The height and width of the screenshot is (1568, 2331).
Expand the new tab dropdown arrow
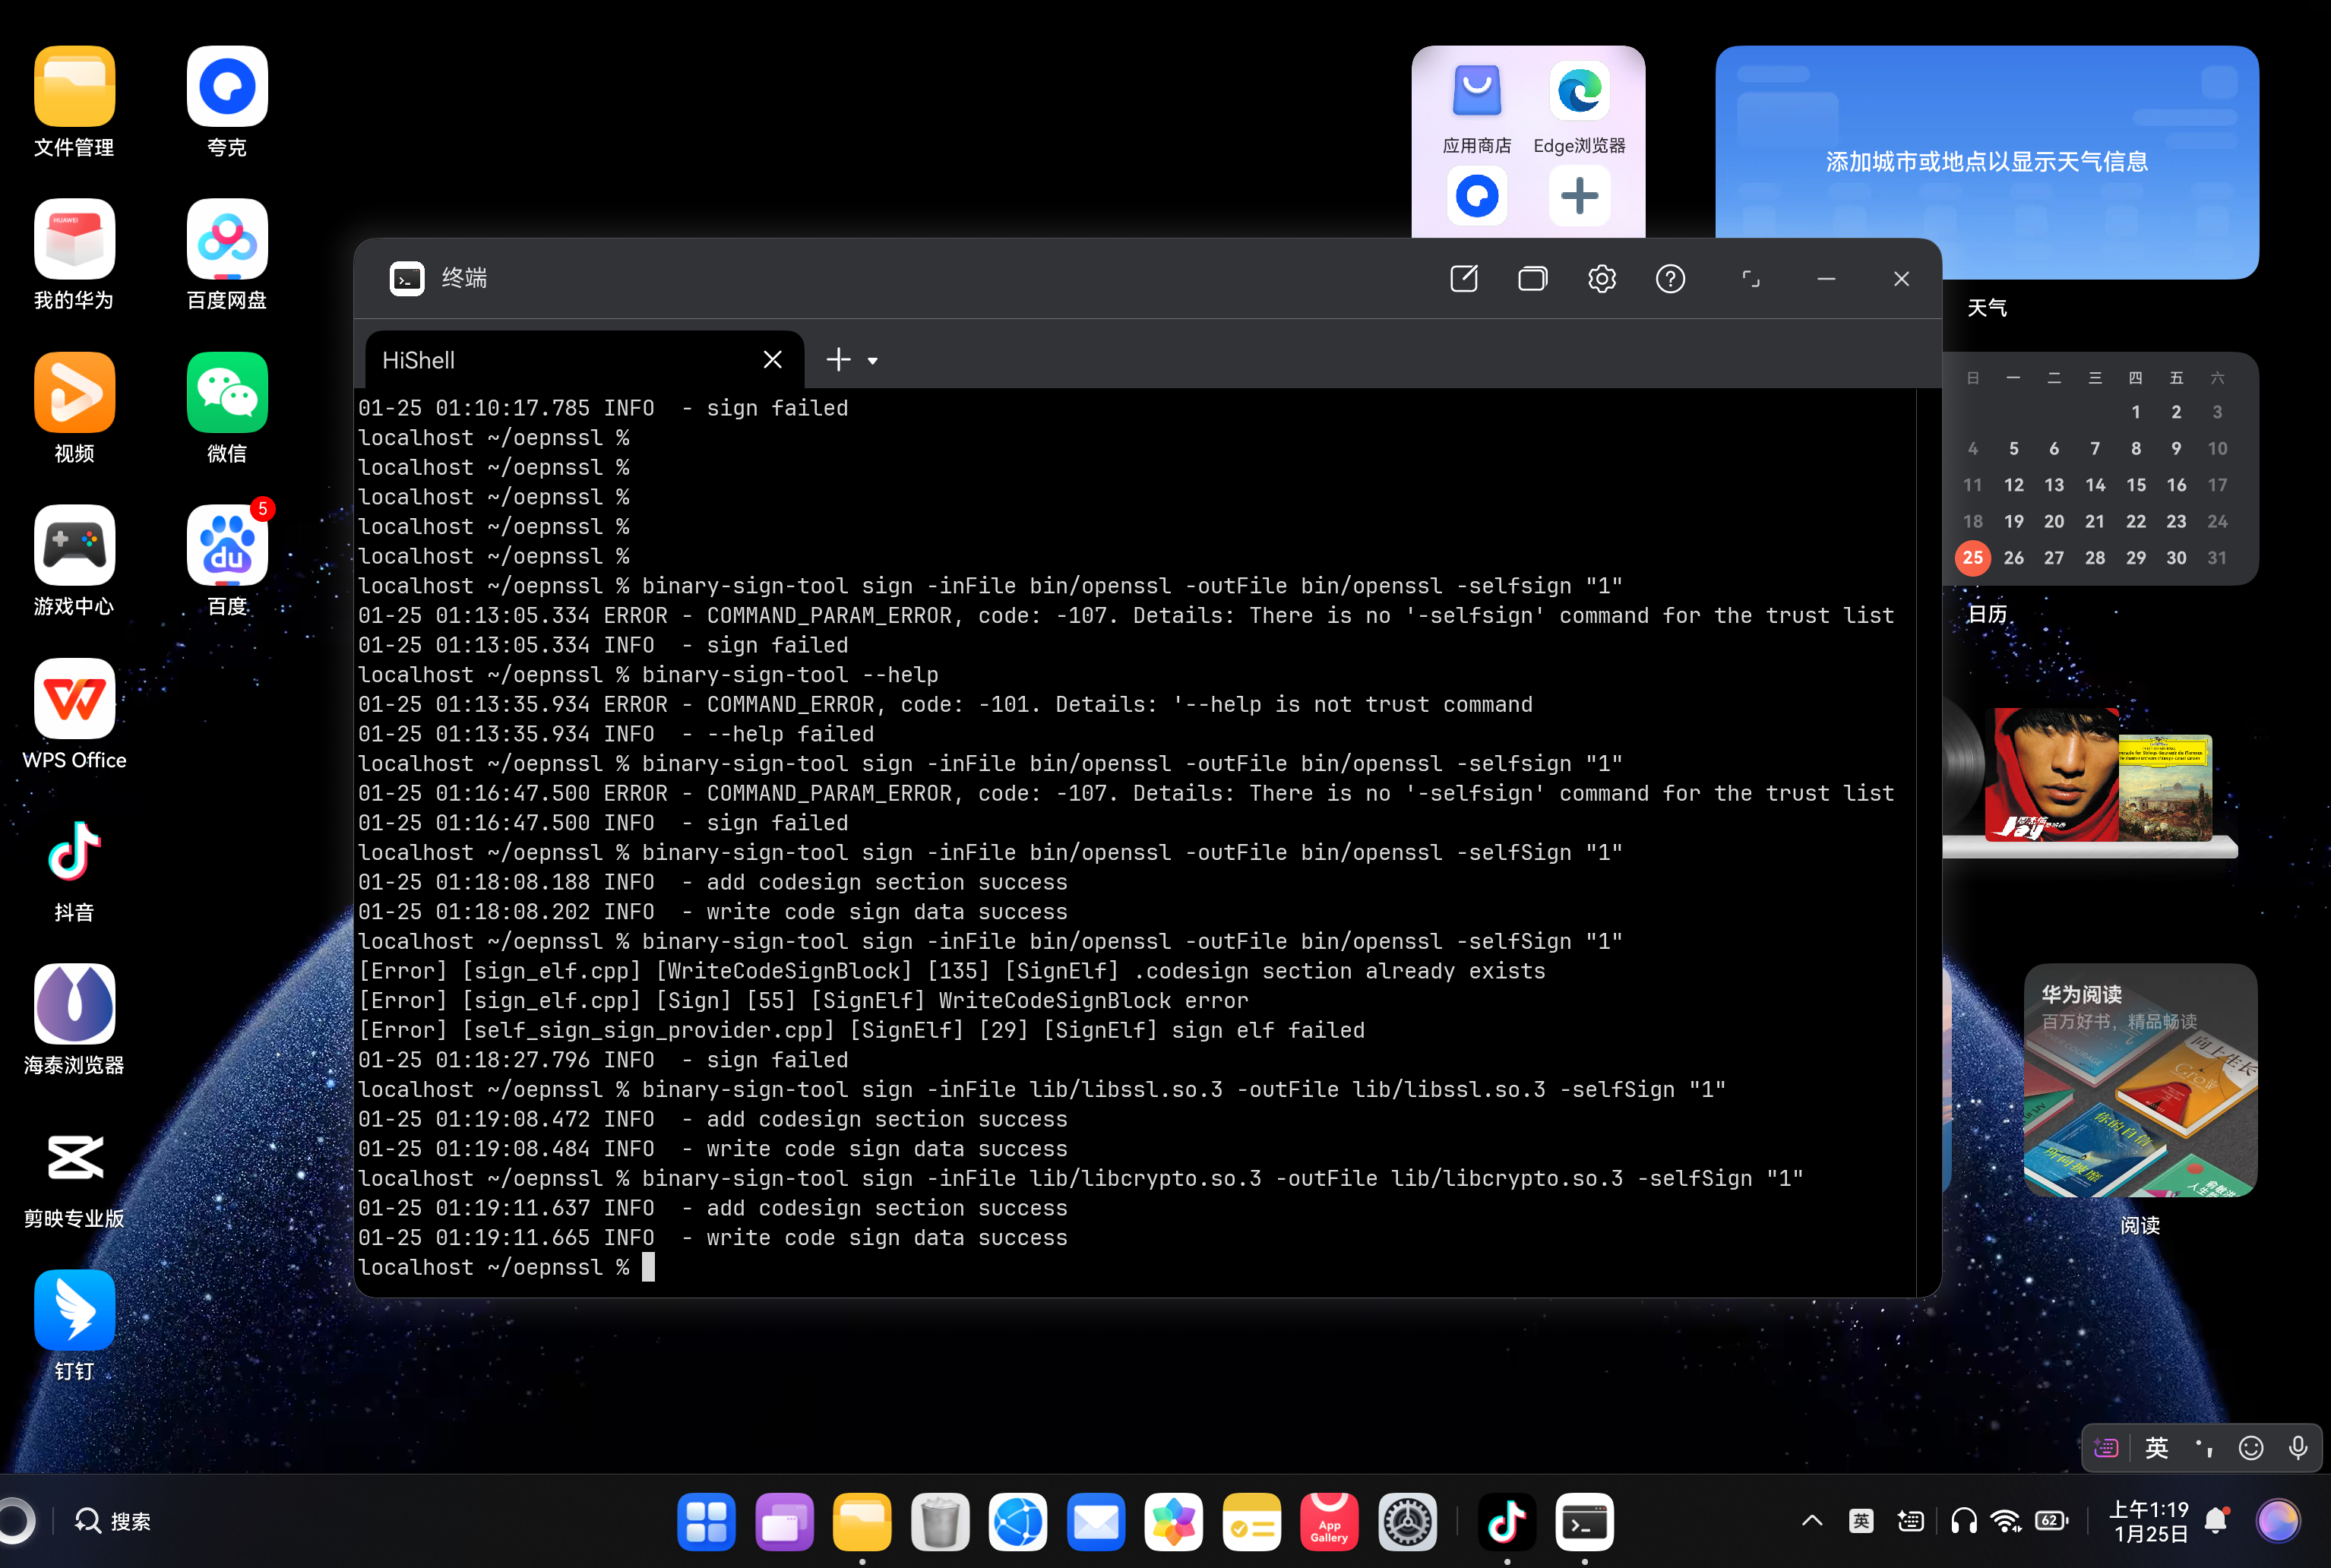(873, 361)
